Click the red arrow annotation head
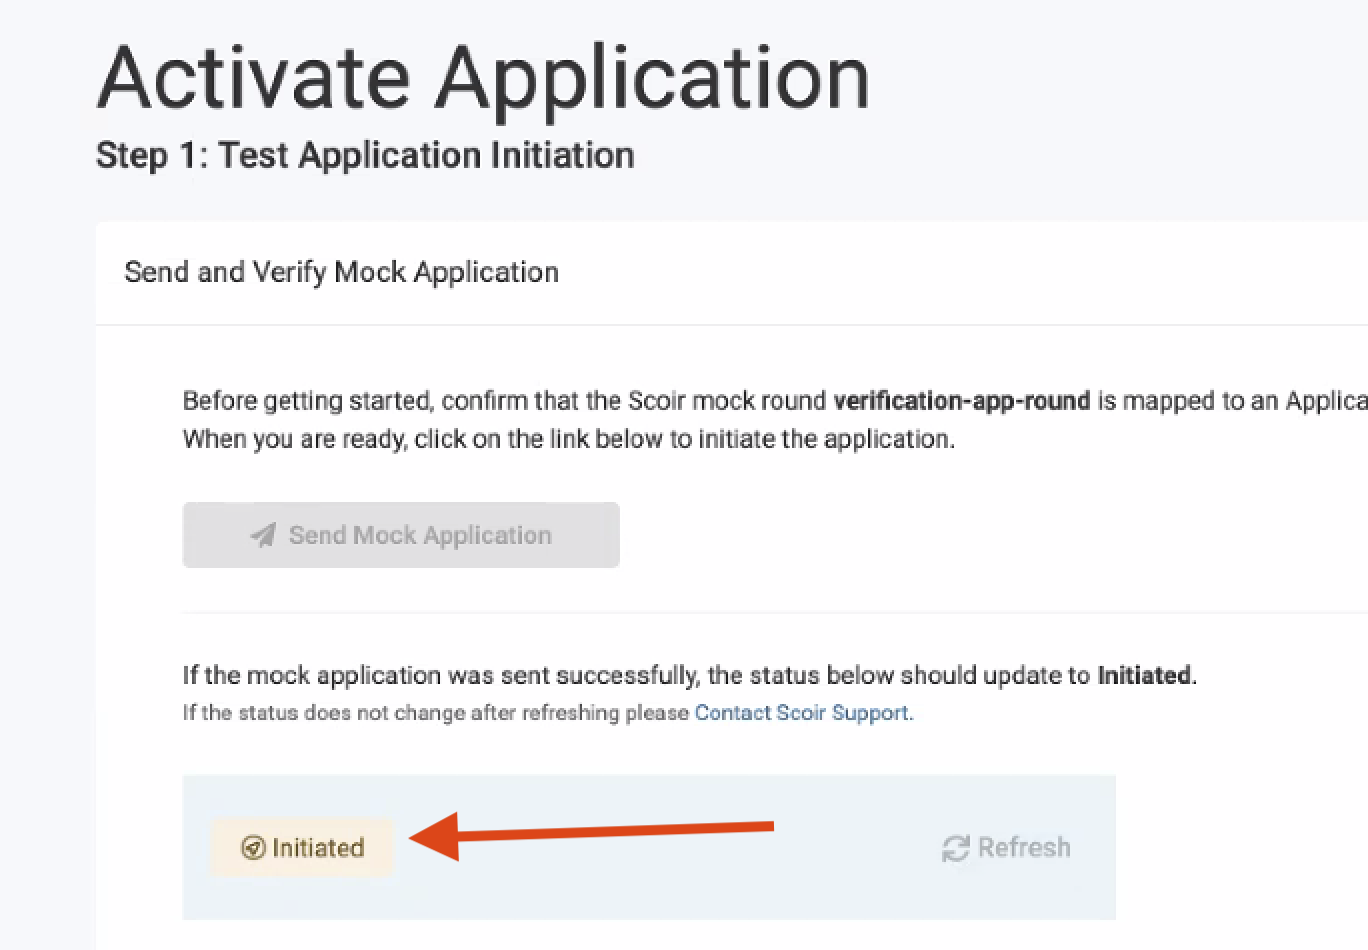Viewport: 1368px width, 950px height. 434,836
